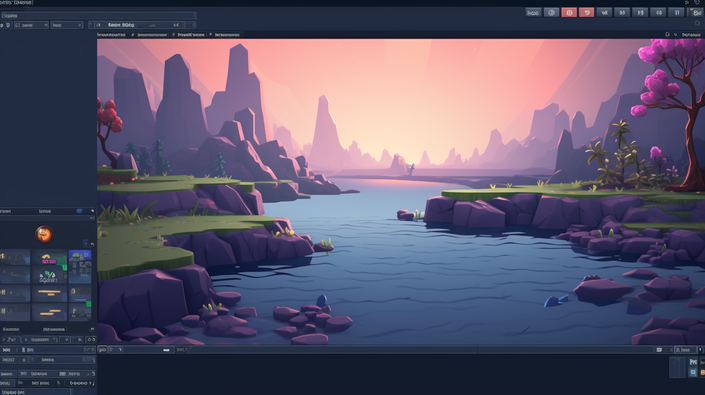Image resolution: width=705 pixels, height=395 pixels.
Task: Click the grey circle-icon button beside red buttons
Action: 551,13
